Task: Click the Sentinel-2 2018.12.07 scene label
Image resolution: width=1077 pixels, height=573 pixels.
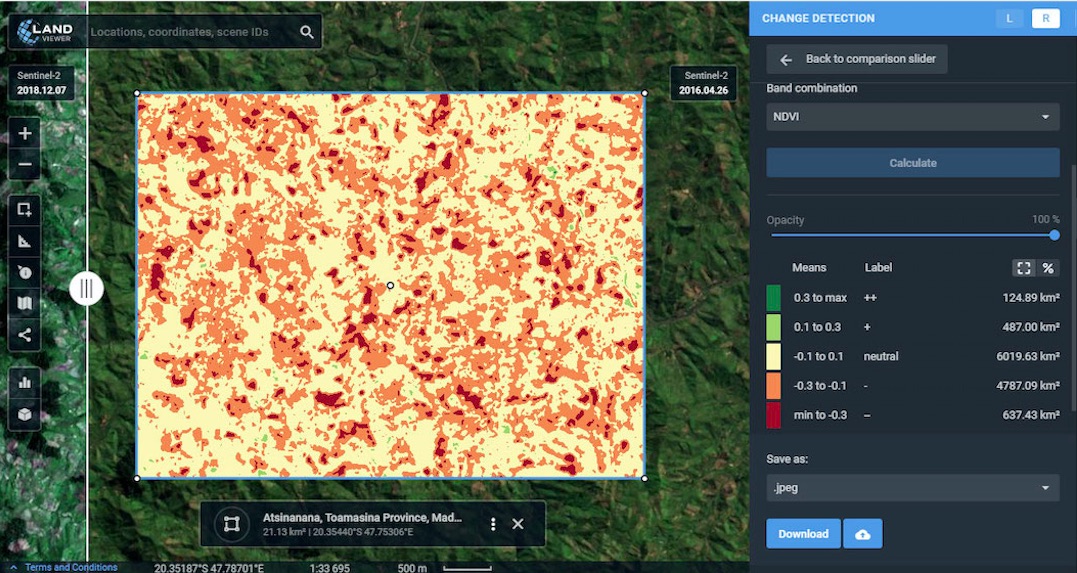Action: [x=42, y=84]
